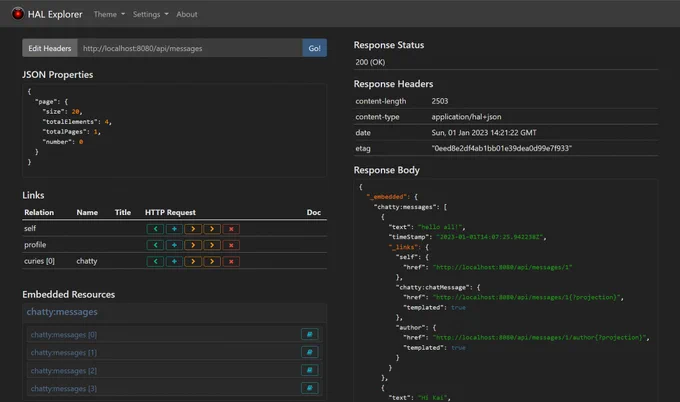Click the "timeStamp" key in Response Body
Viewport: 680px width, 402px height.
click(410, 237)
